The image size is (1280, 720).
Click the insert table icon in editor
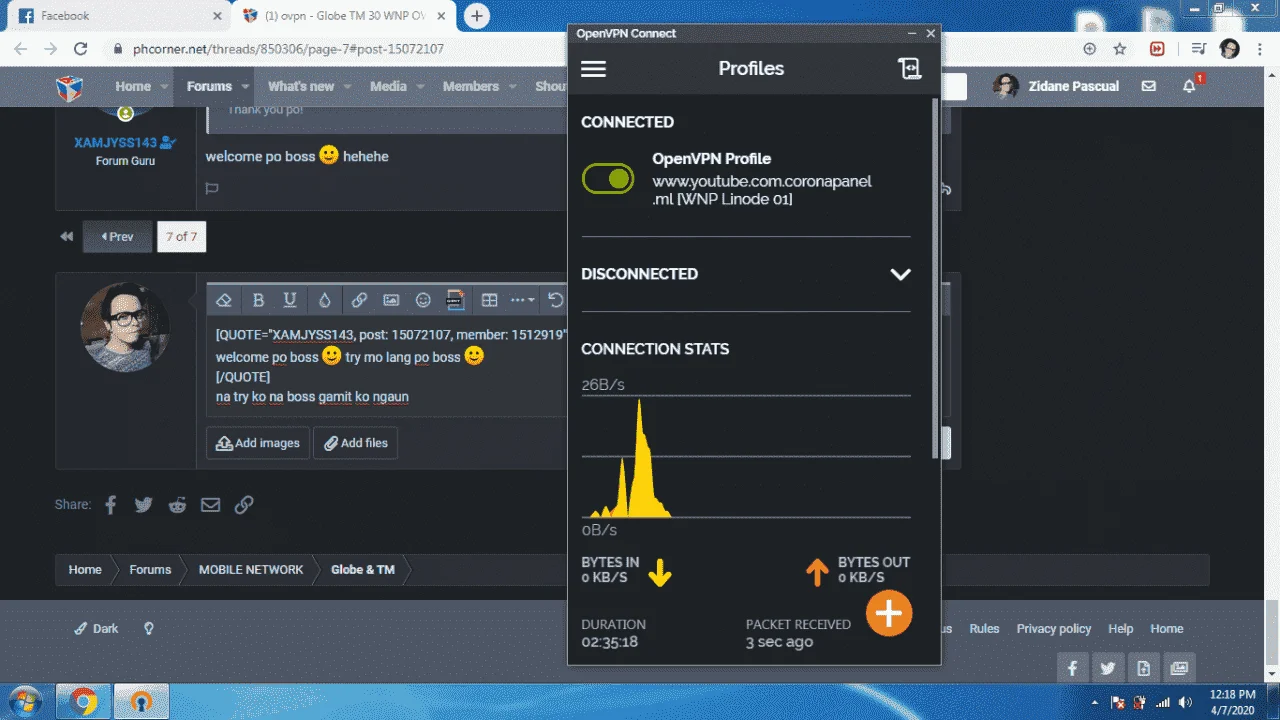tap(490, 300)
